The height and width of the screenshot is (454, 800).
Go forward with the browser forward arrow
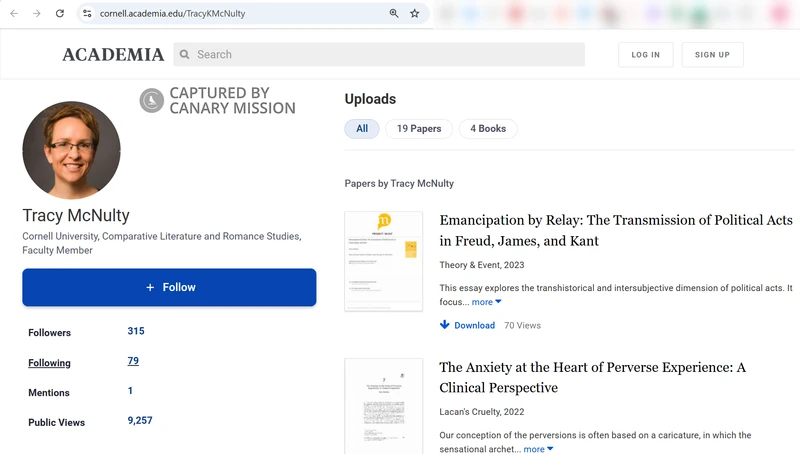[37, 13]
